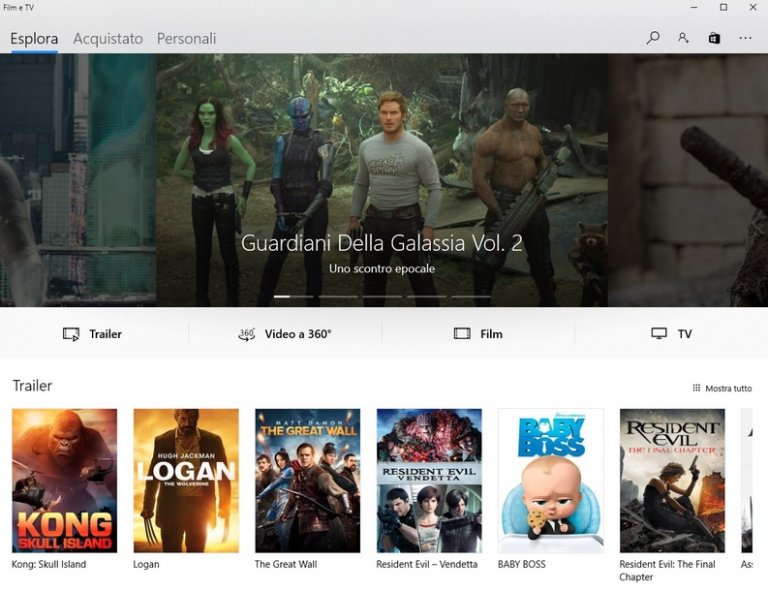Viewport: 768px width, 592px height.
Task: Click the grid icon beside Mostra tutto
Action: pos(696,388)
